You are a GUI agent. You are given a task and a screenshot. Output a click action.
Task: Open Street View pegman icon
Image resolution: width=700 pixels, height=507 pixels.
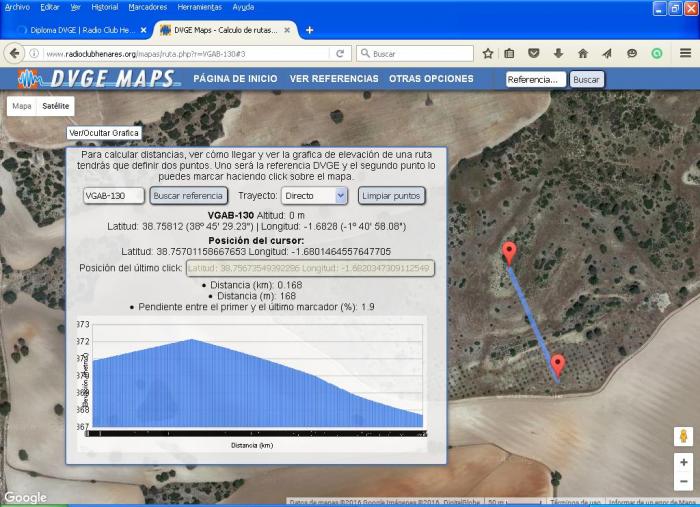click(x=683, y=436)
